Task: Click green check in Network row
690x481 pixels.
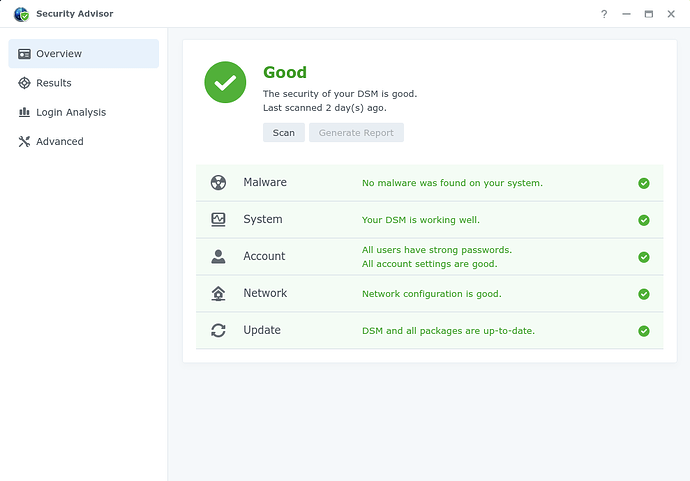Action: [x=644, y=294]
